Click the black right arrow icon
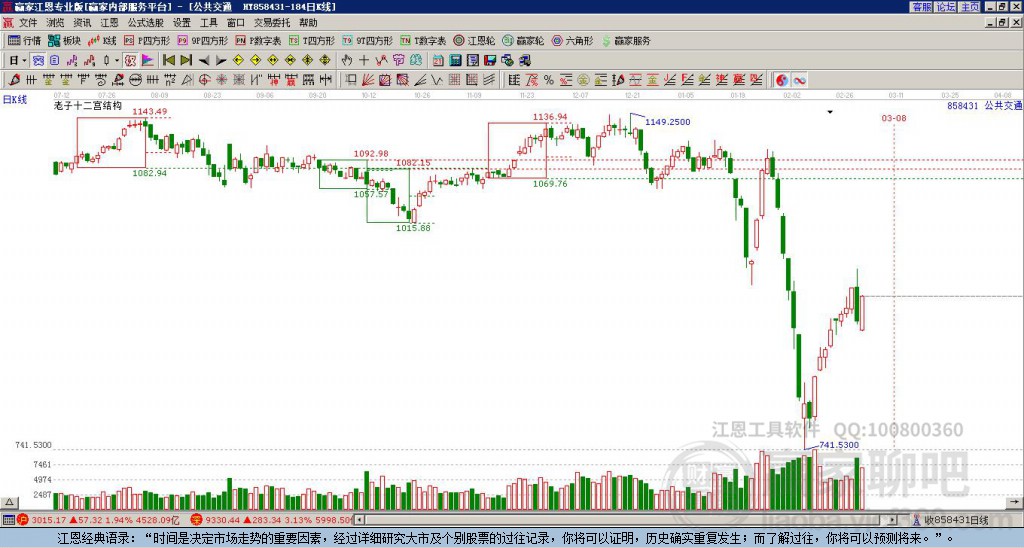 pyautogui.click(x=221, y=60)
